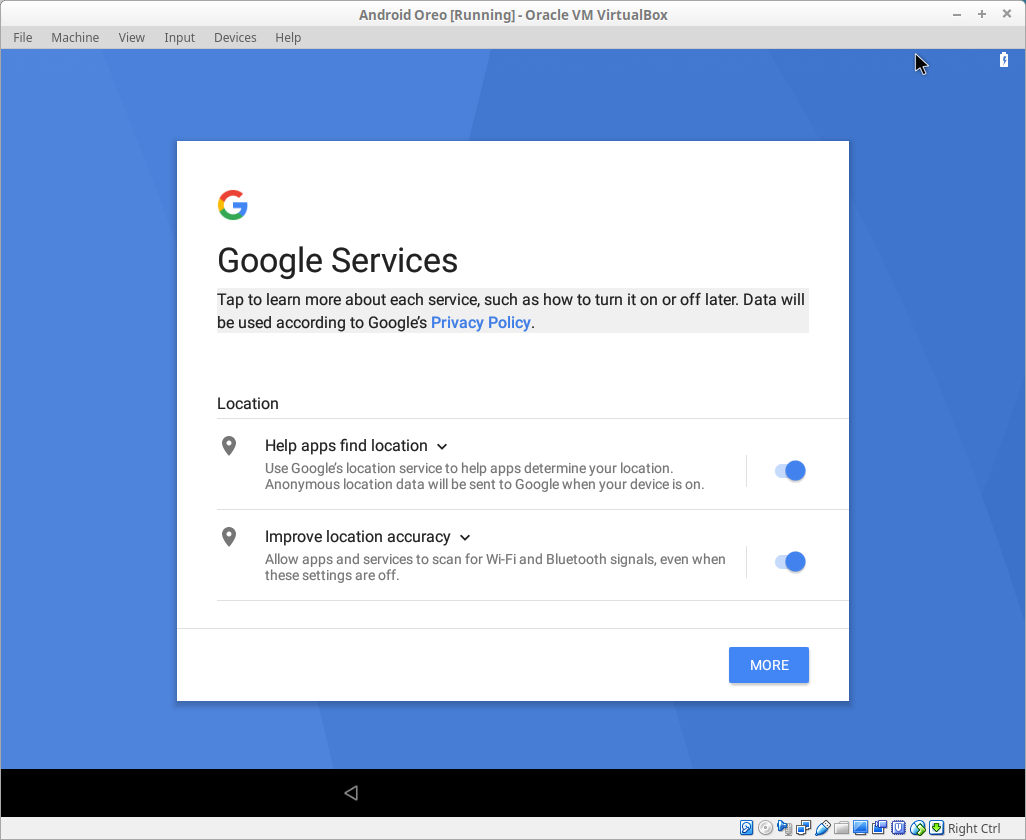Screen dimensions: 1026x840
Task: Click the Google Services heading
Action: click(338, 260)
